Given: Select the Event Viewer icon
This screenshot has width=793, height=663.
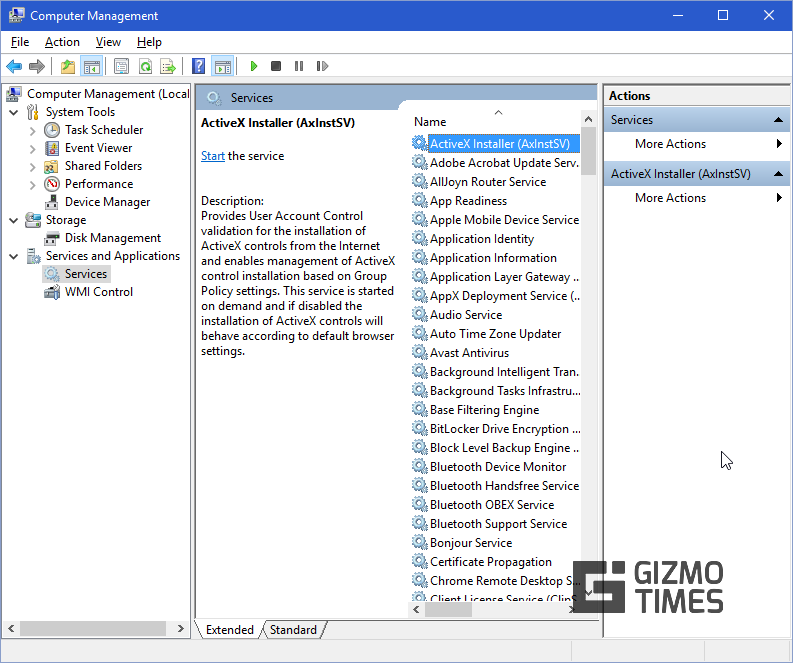Looking at the screenshot, I should 52,148.
